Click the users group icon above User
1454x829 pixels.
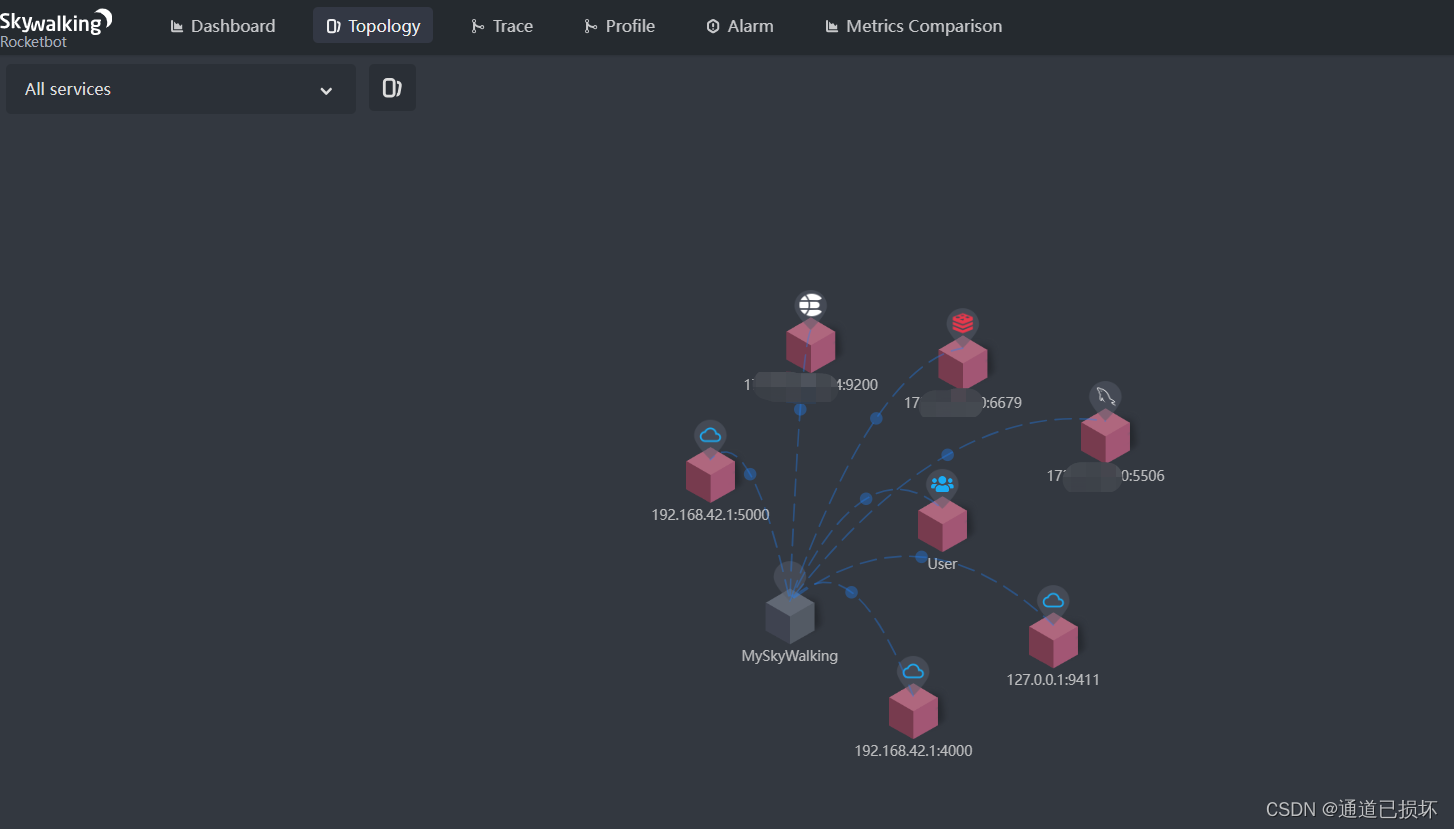point(942,485)
